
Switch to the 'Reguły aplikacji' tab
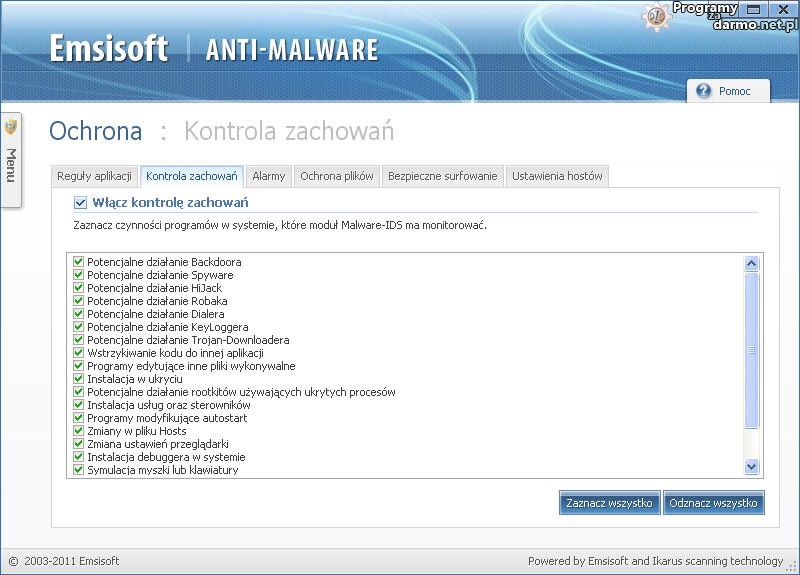(x=95, y=176)
